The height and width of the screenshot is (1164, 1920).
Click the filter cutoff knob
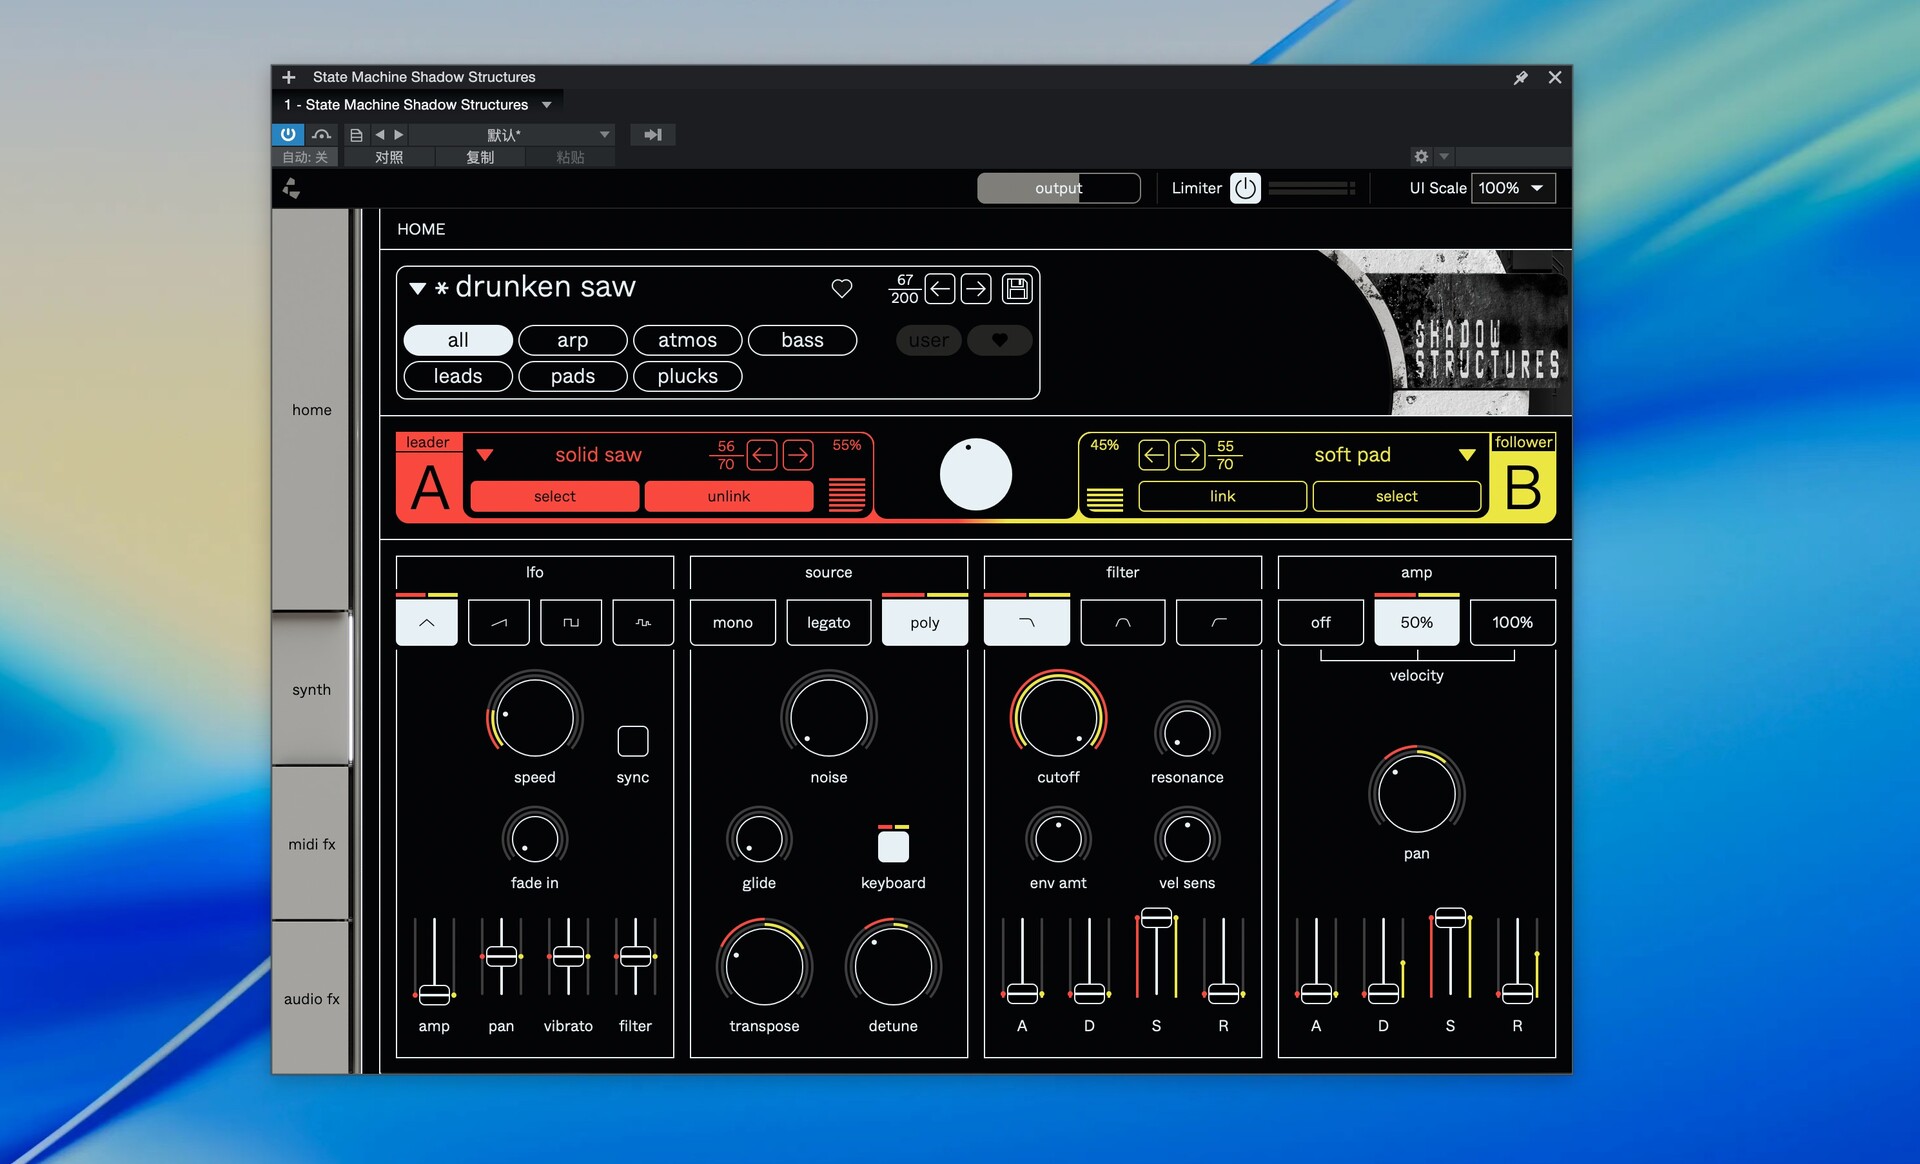click(1058, 717)
